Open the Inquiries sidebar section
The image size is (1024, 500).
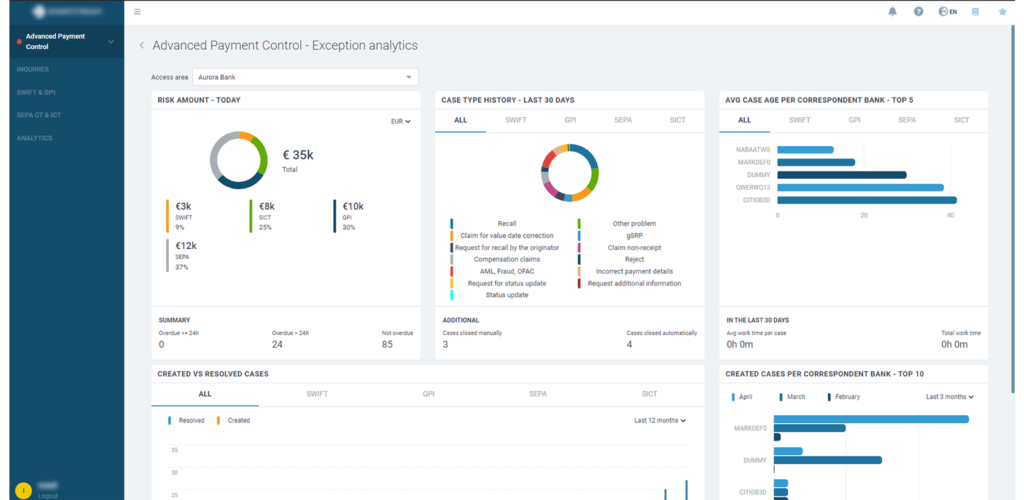33,69
